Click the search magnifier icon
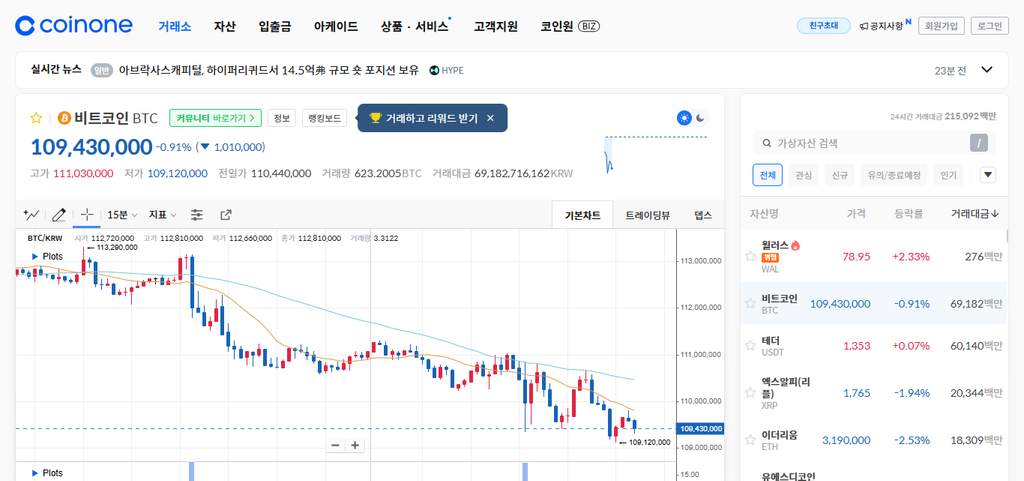Screen dimensions: 1024x481 coord(765,143)
